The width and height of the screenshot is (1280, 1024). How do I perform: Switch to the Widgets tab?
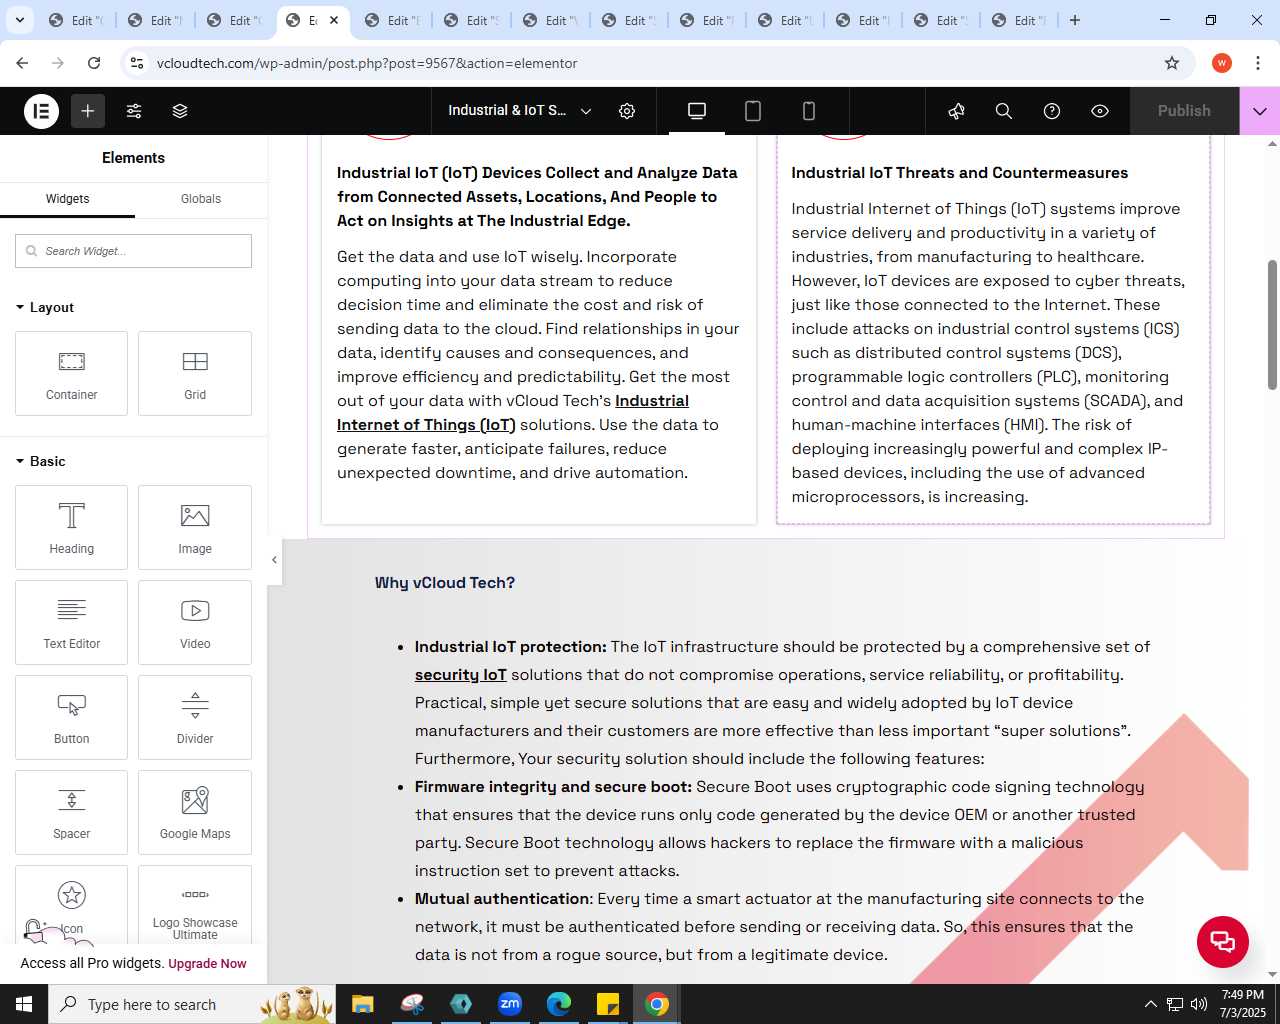tap(67, 199)
